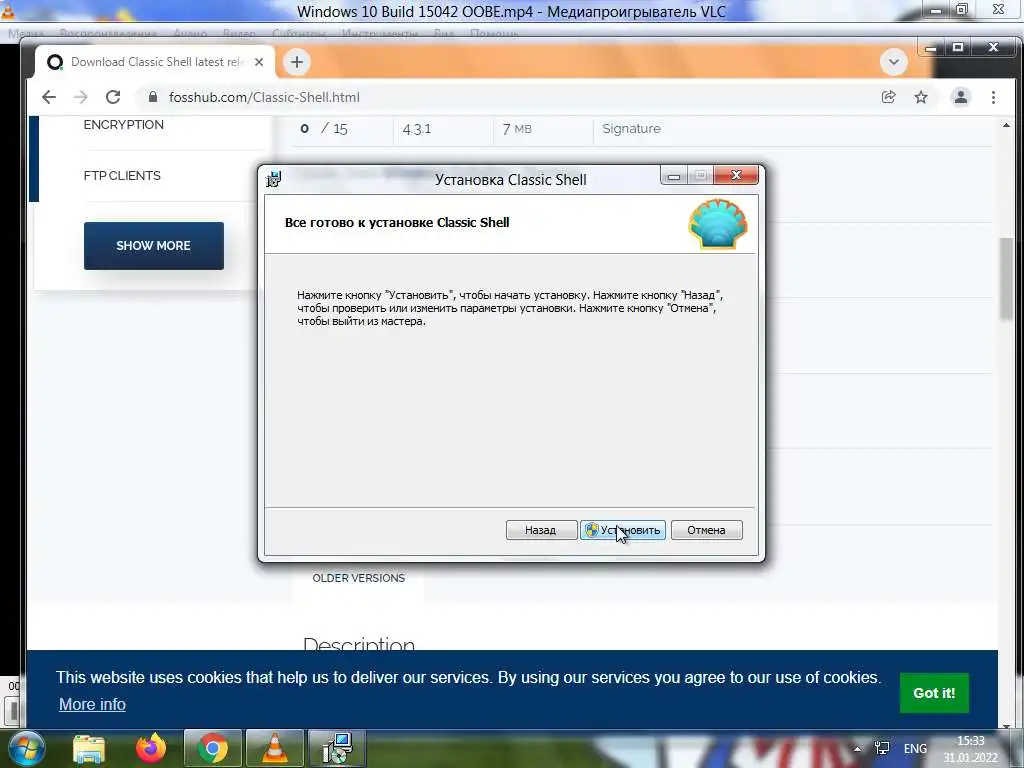Close the Download Classic Shell tab

(x=259, y=62)
